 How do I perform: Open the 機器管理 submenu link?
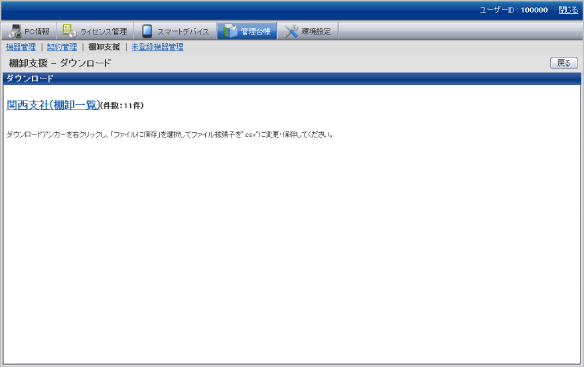click(x=21, y=47)
